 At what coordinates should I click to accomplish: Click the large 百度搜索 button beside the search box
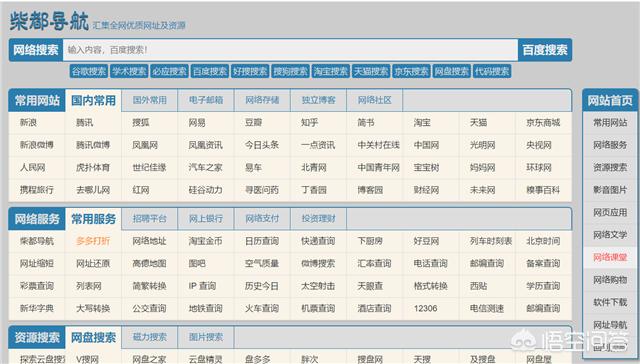click(x=545, y=50)
